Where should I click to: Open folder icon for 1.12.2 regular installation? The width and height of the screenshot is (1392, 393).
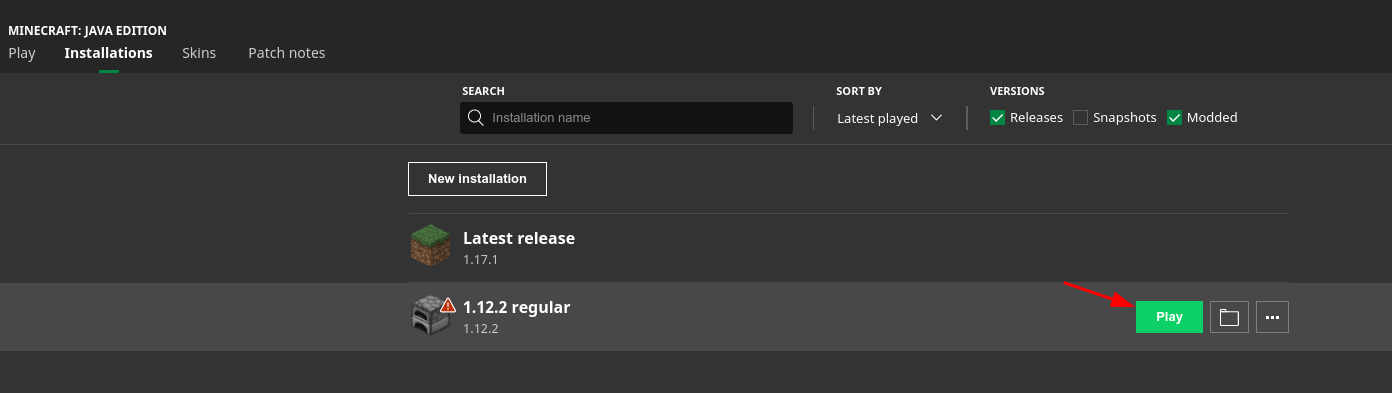1229,317
